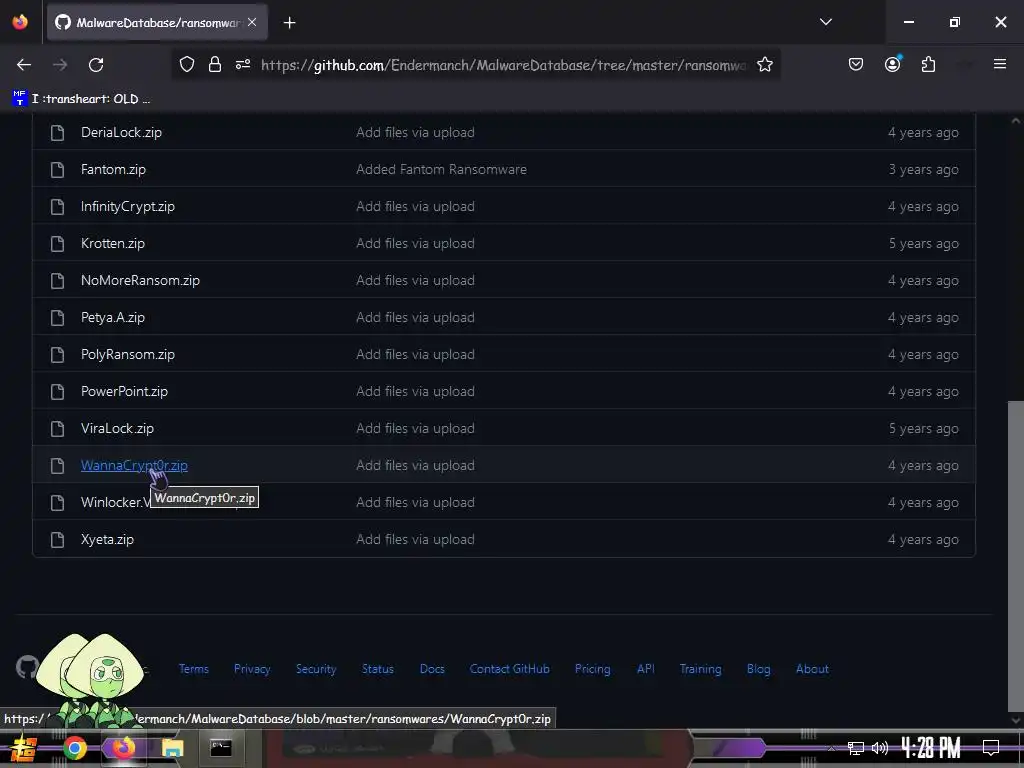Open Privacy footer link
This screenshot has height=768, width=1024.
252,669
